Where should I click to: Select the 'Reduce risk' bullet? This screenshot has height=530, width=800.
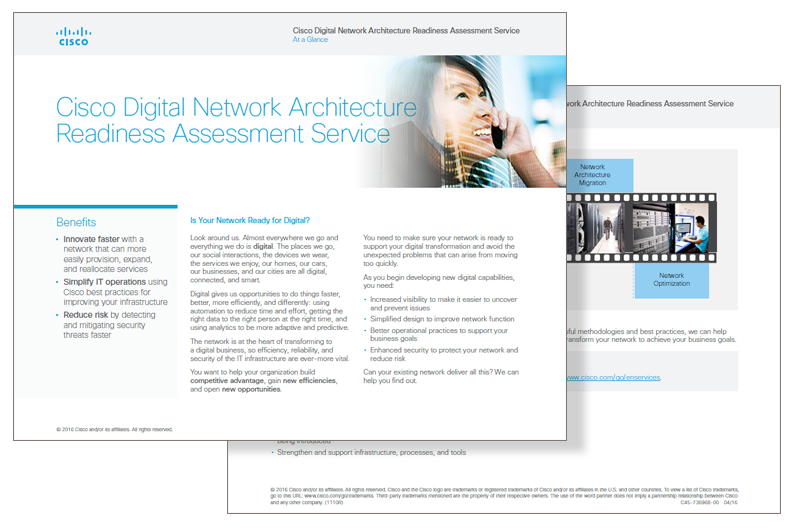tap(107, 325)
